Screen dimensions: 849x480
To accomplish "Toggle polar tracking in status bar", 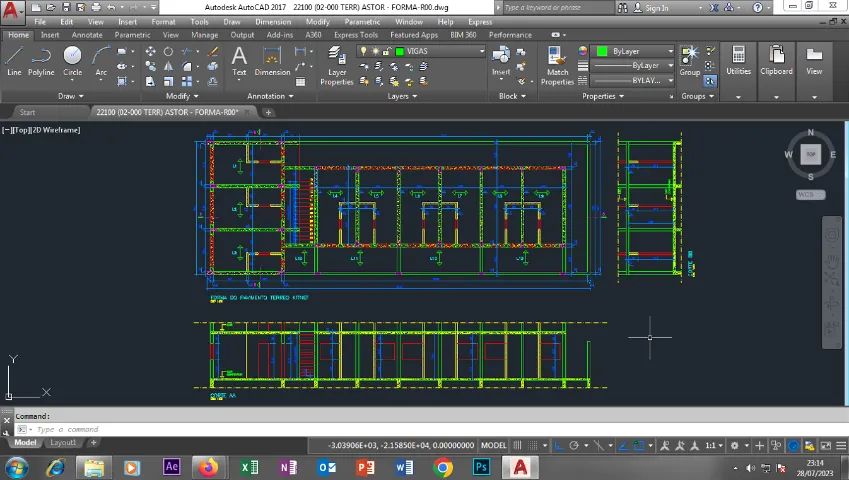I will coord(574,446).
